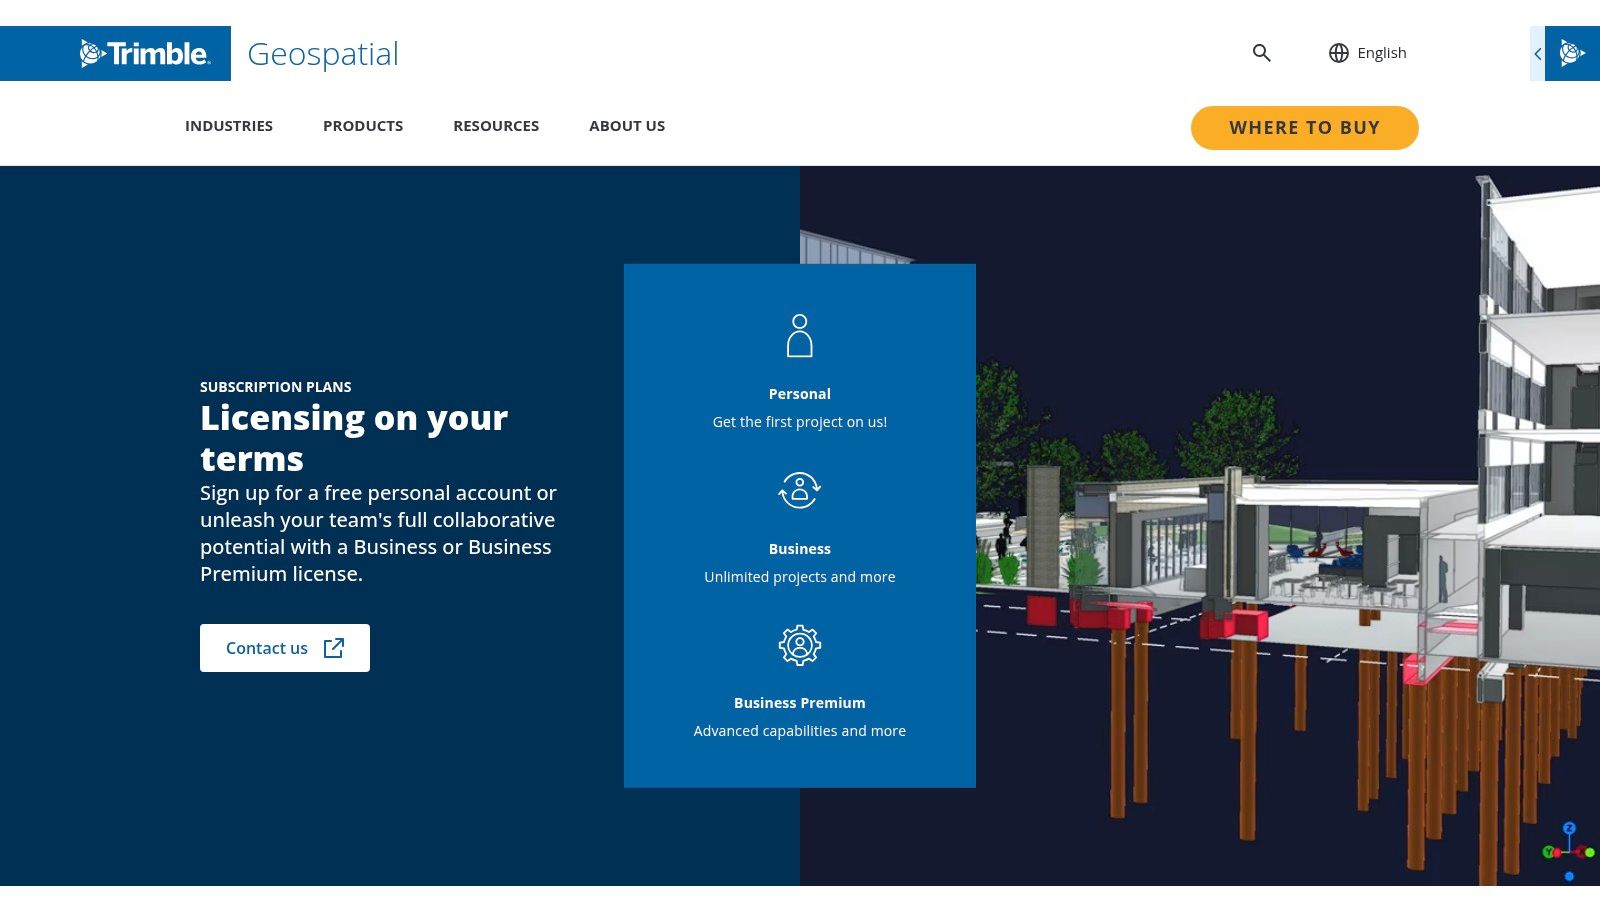Open the RESOURCES menu
This screenshot has height=900, width=1600.
(496, 126)
